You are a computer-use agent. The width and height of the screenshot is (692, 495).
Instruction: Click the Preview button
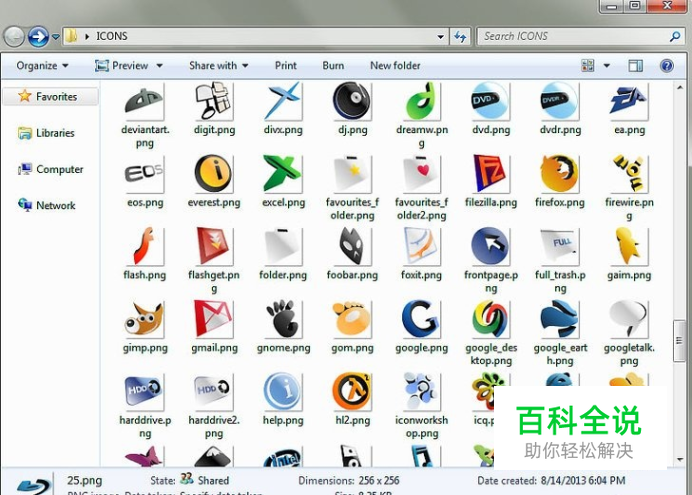tap(121, 66)
